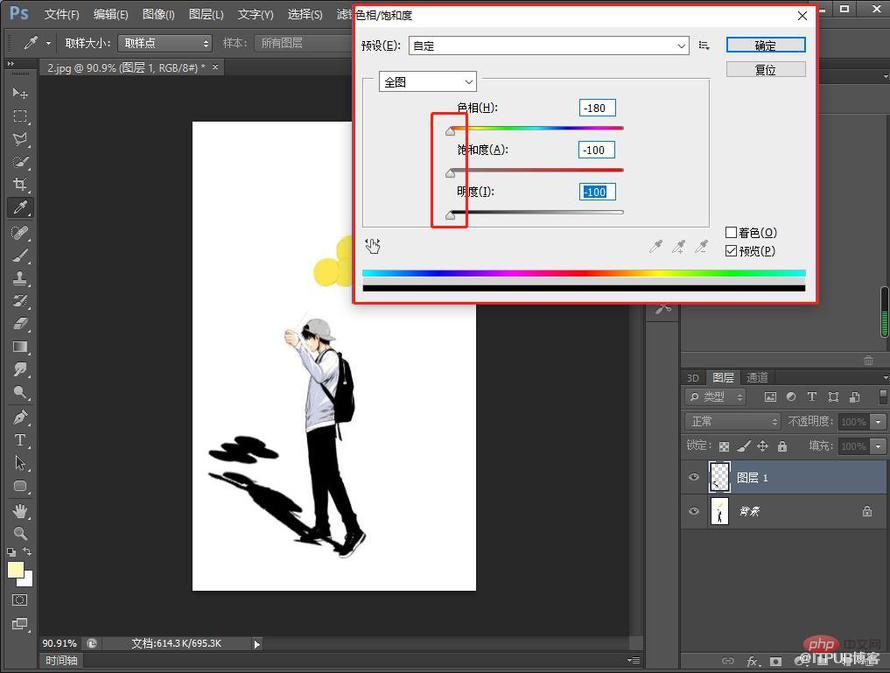Select the Clone Stamp tool
Screen dimensions: 890x673
20,278
